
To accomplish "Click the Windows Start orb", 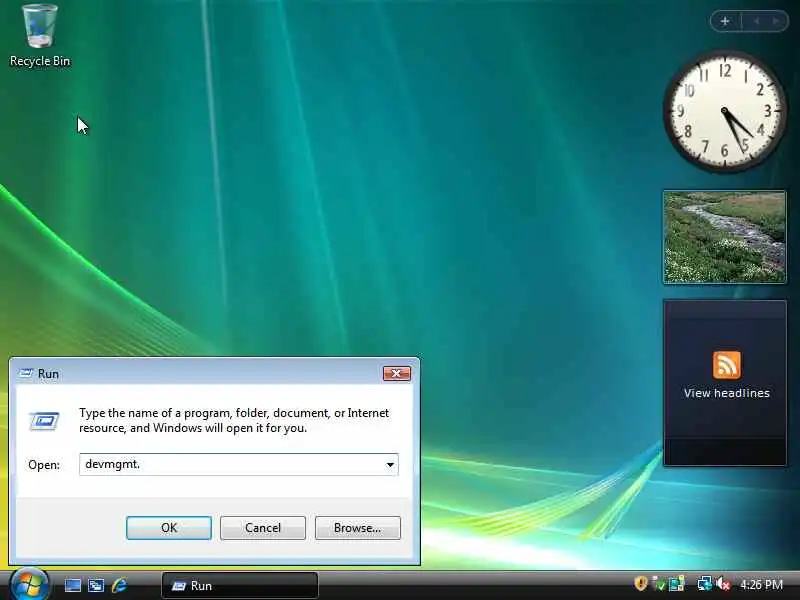I will point(29,585).
